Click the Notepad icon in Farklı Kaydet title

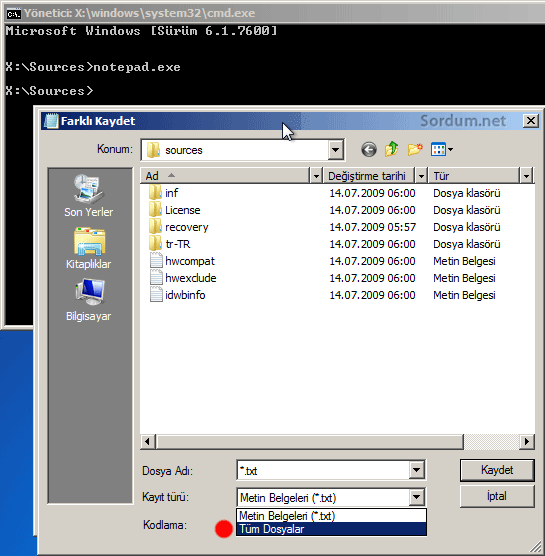point(51,121)
